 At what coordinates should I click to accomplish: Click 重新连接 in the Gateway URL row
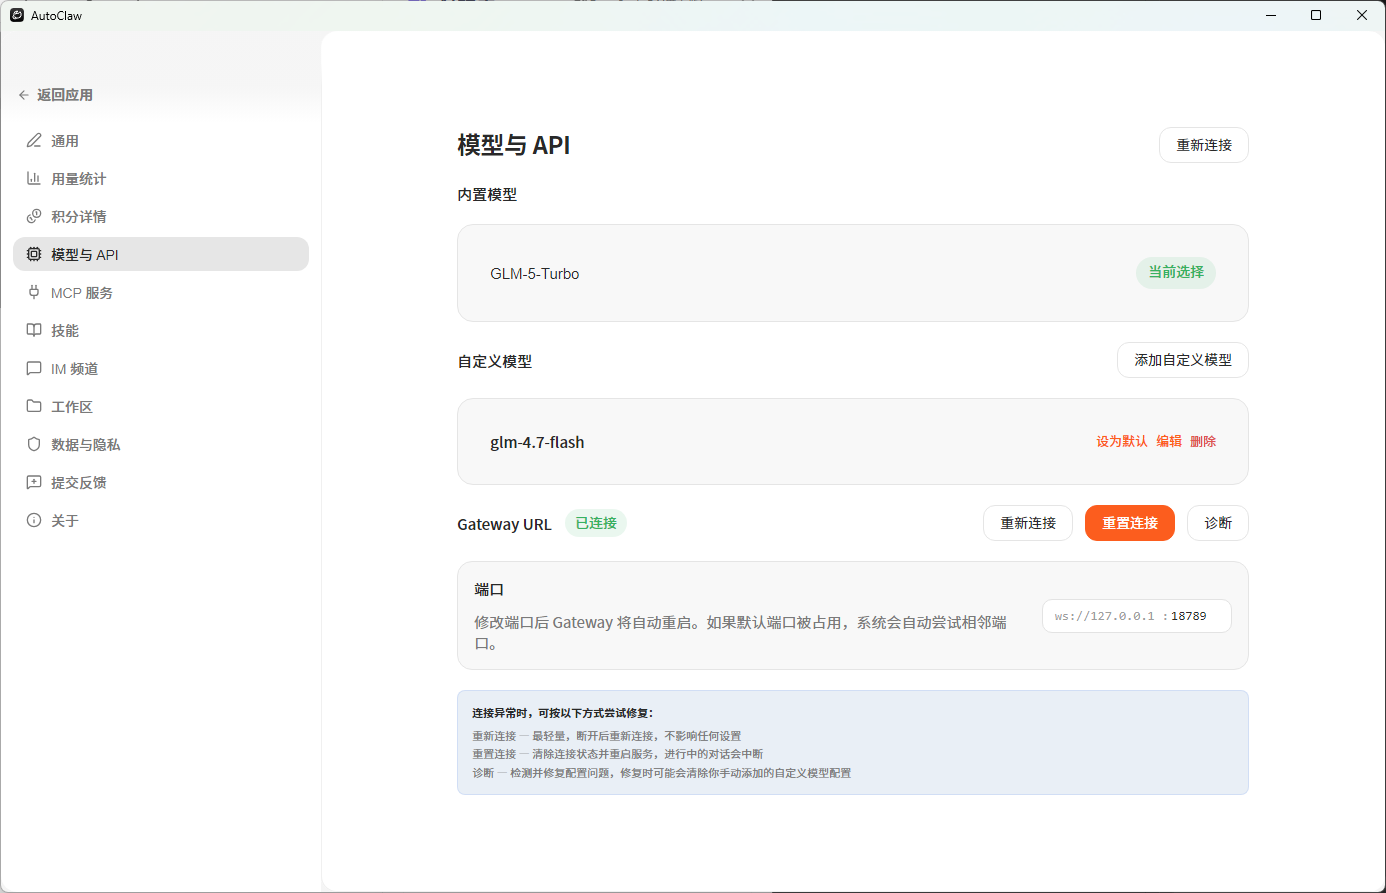tap(1028, 523)
